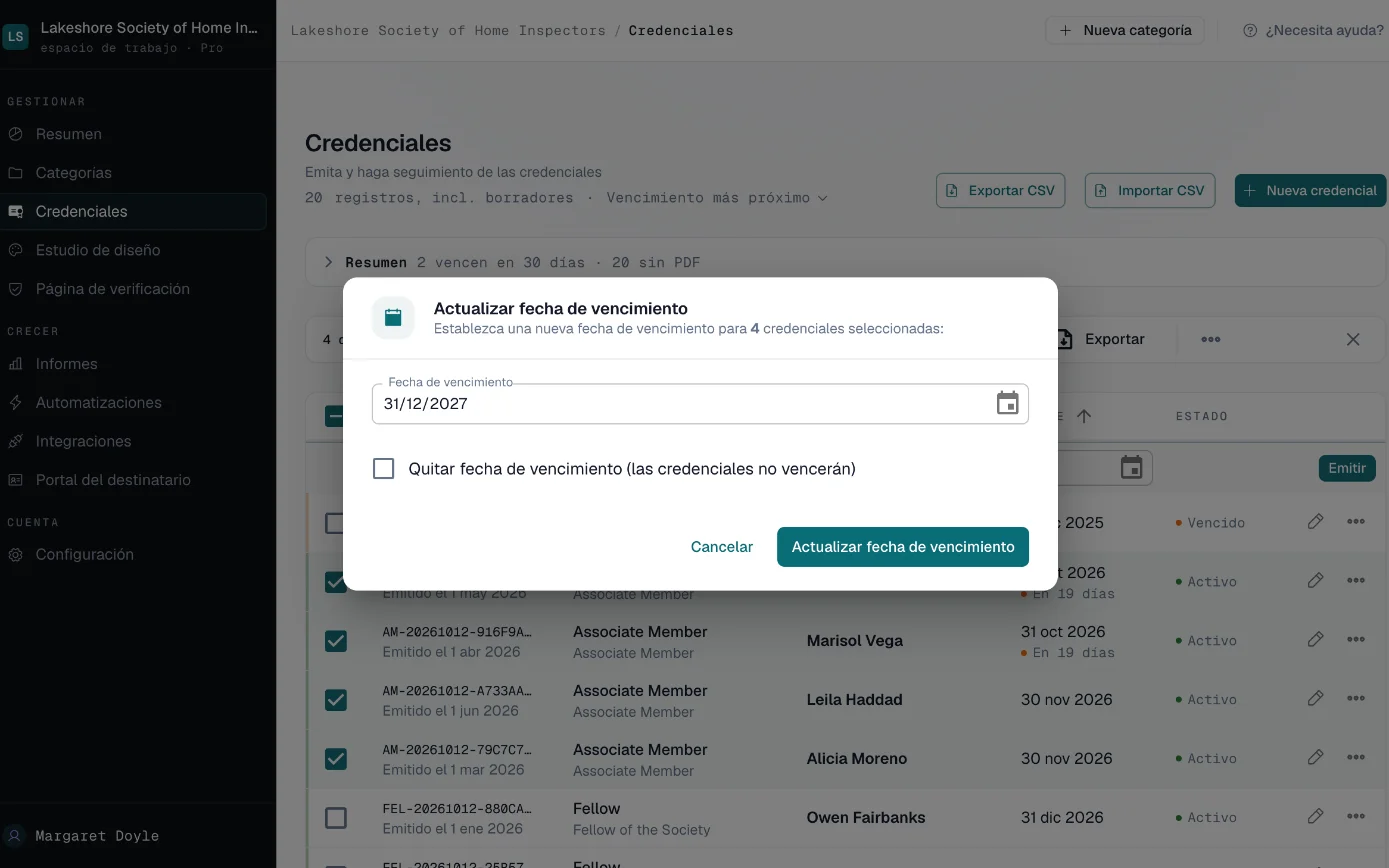
Task: Open Estudio de diseño in sidebar
Action: pos(98,250)
